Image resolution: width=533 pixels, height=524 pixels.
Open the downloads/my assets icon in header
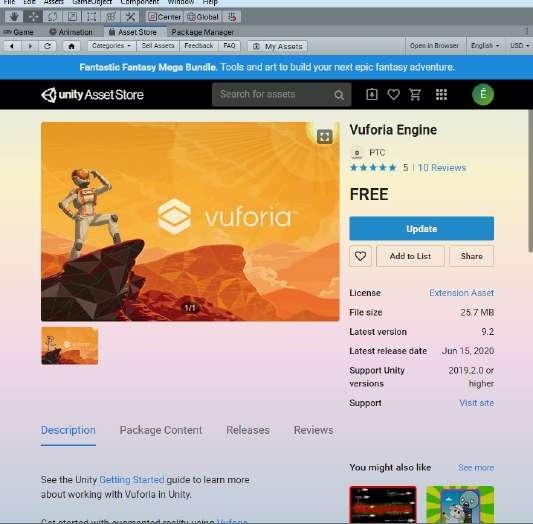coord(372,94)
